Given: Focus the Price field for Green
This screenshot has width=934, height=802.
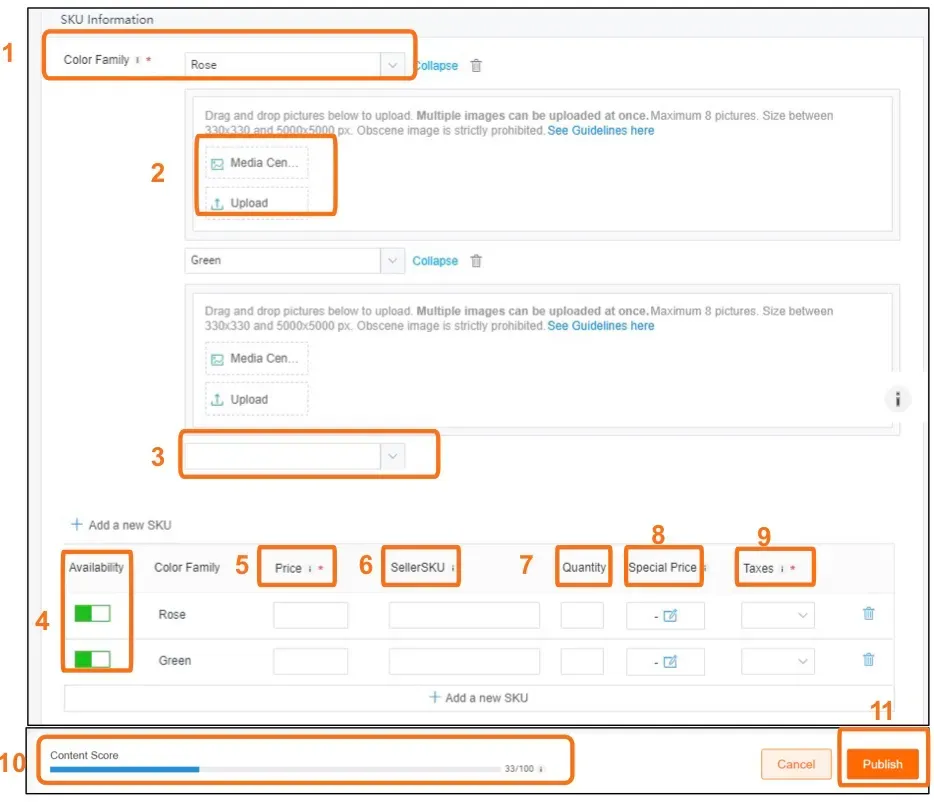Looking at the screenshot, I should pyautogui.click(x=310, y=661).
